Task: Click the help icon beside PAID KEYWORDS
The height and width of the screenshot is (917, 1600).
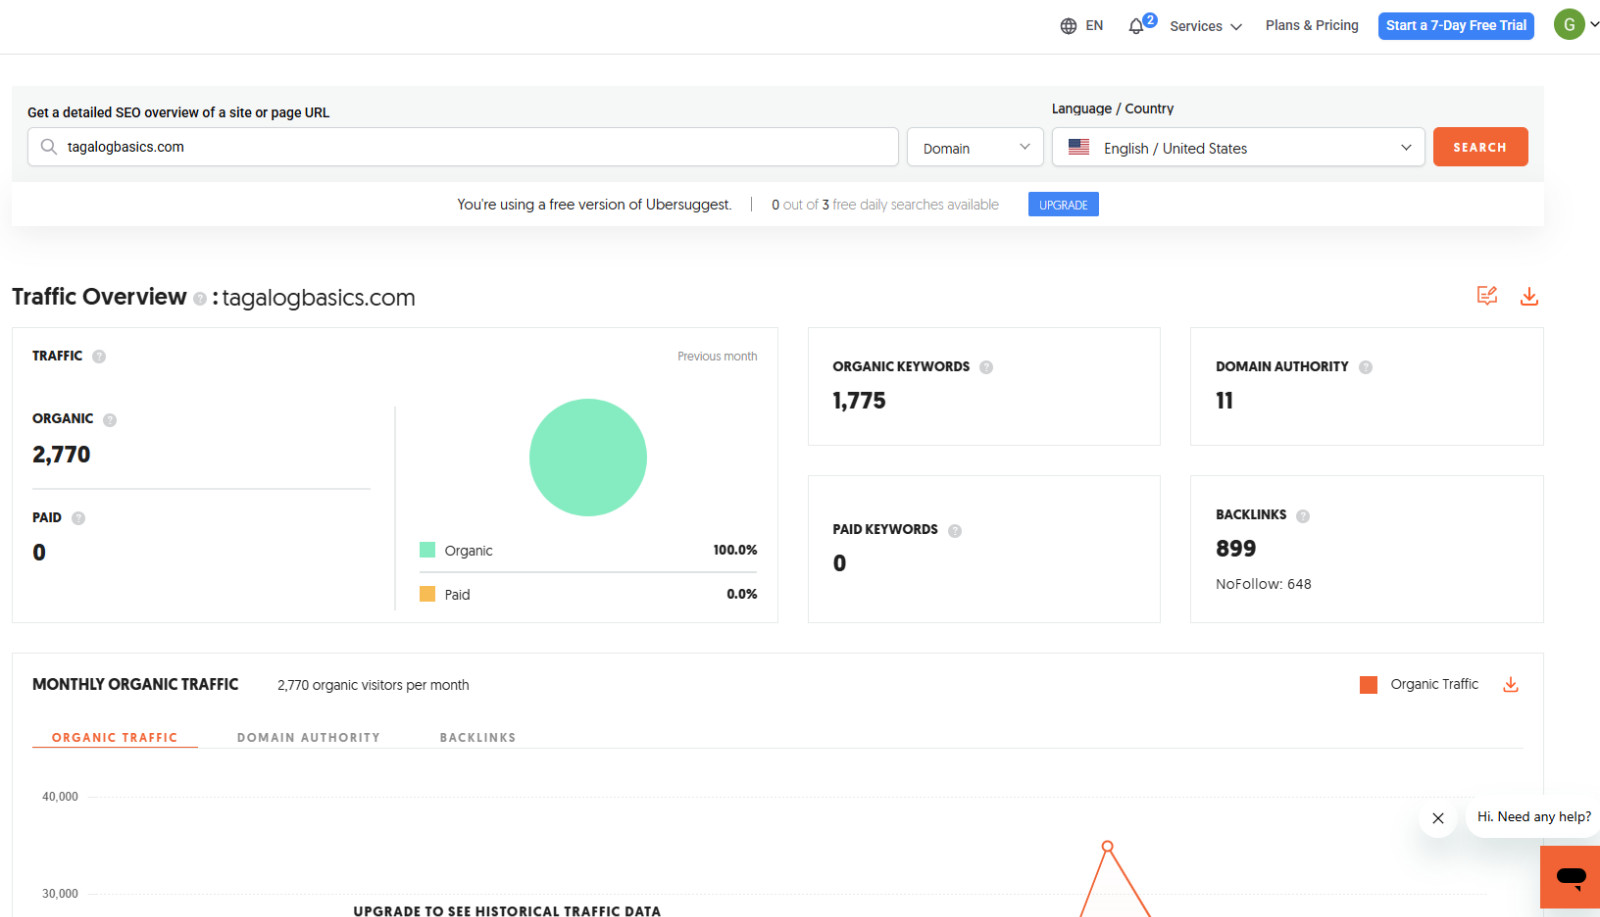Action: 955,531
